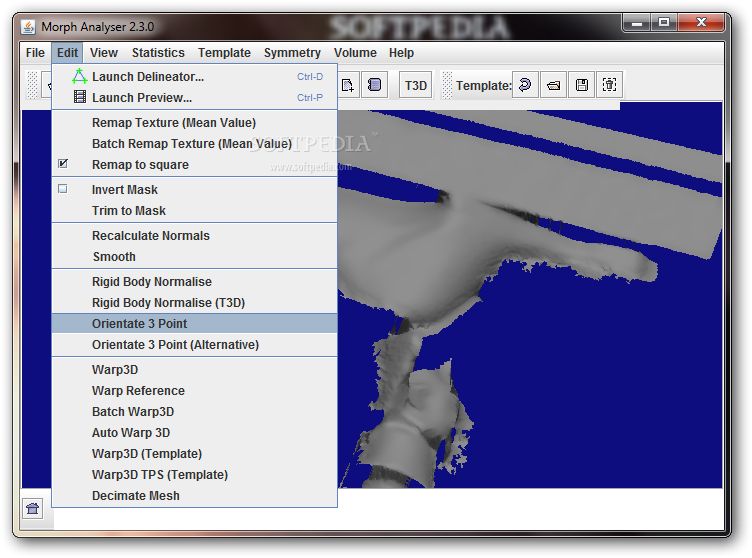Image resolution: width=752 pixels, height=558 pixels.
Task: Select Warp Reference
Action: (195, 391)
